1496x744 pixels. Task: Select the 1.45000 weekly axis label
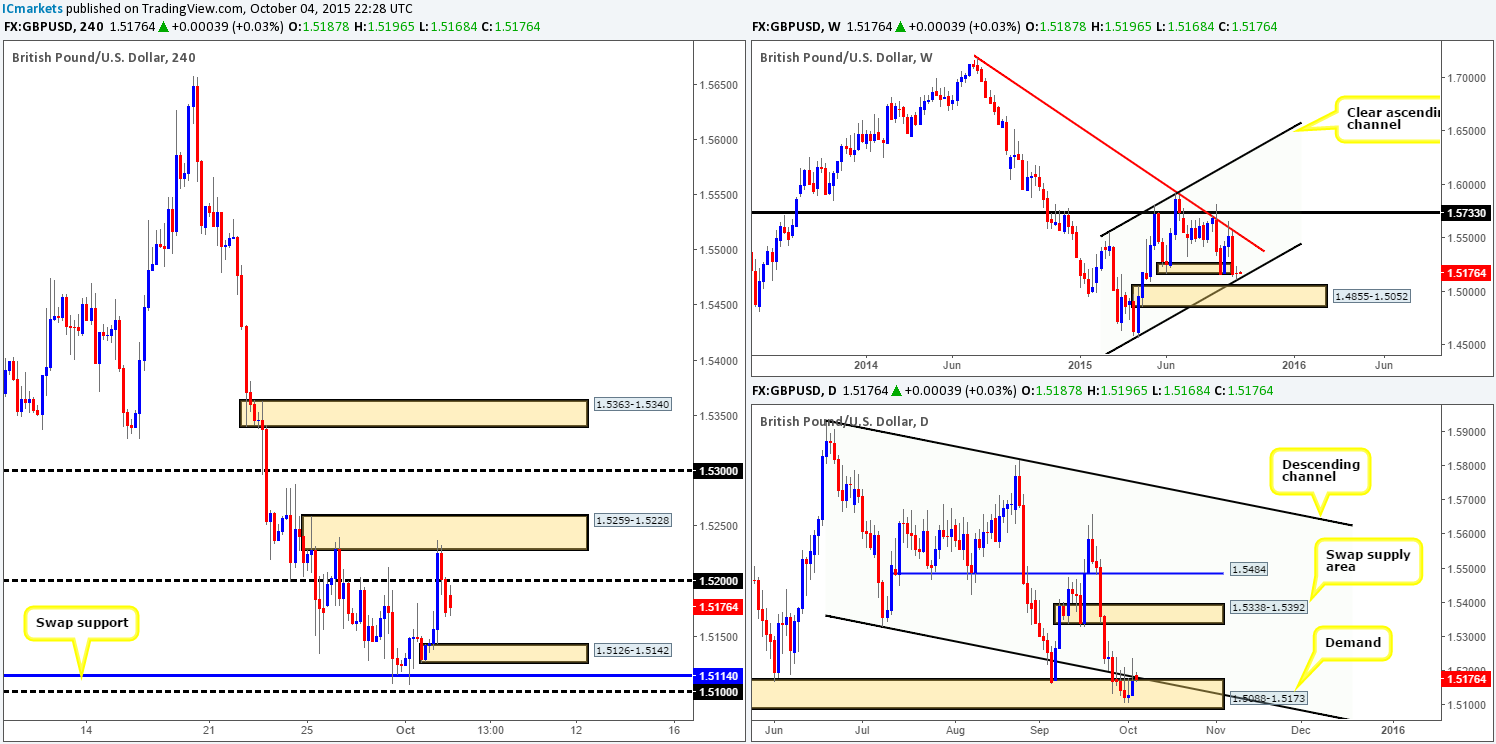tap(1465, 345)
